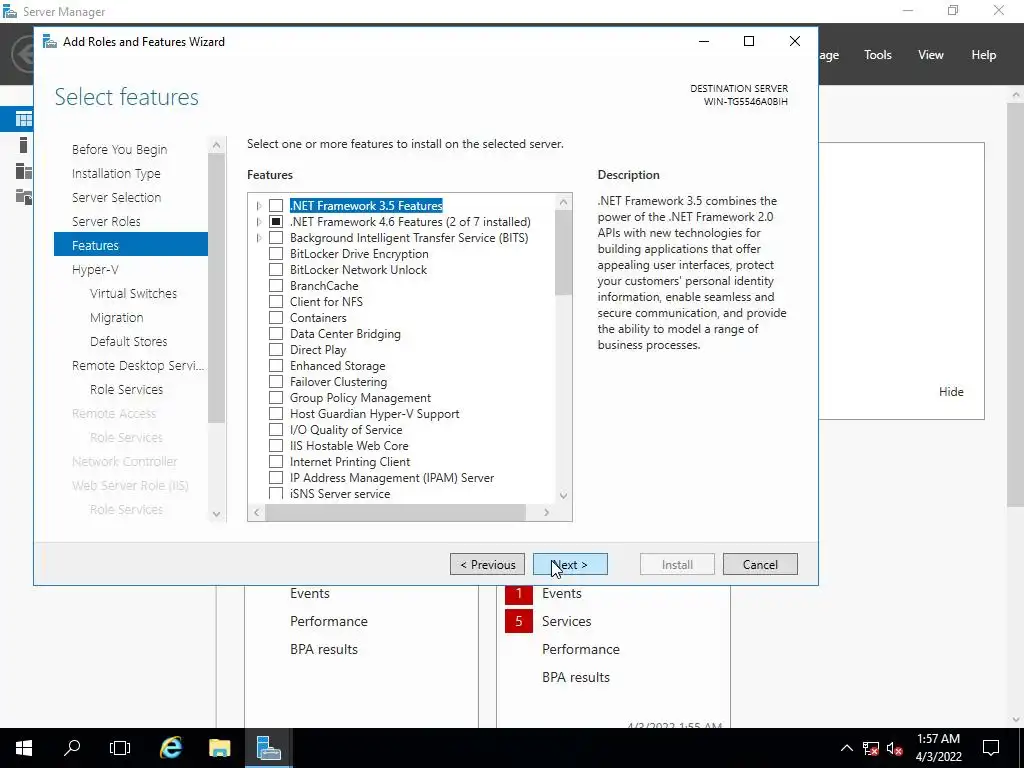The height and width of the screenshot is (768, 1024).
Task: Open taskbar Search magnifier icon
Action: click(72, 748)
